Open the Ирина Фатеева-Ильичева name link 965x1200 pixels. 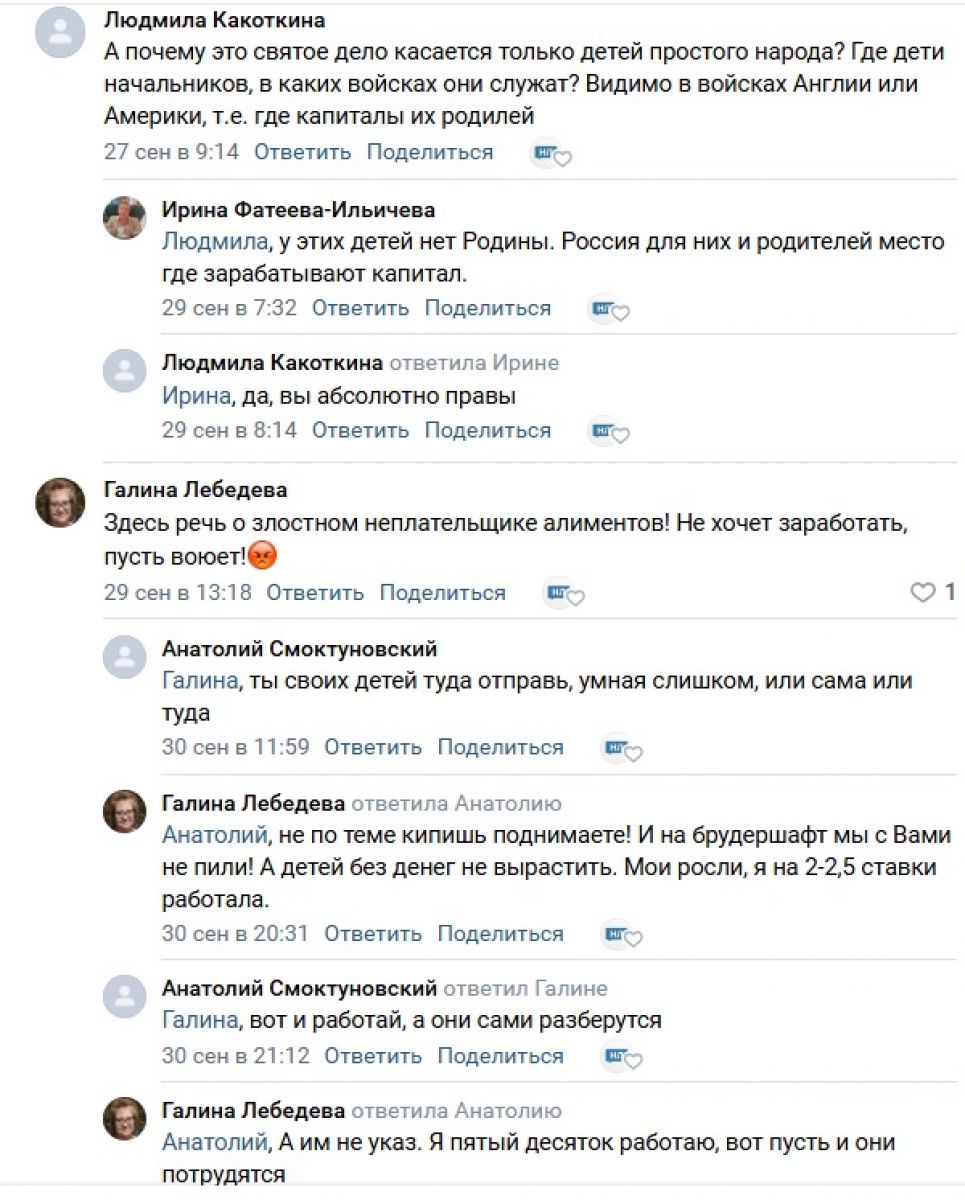(x=298, y=210)
